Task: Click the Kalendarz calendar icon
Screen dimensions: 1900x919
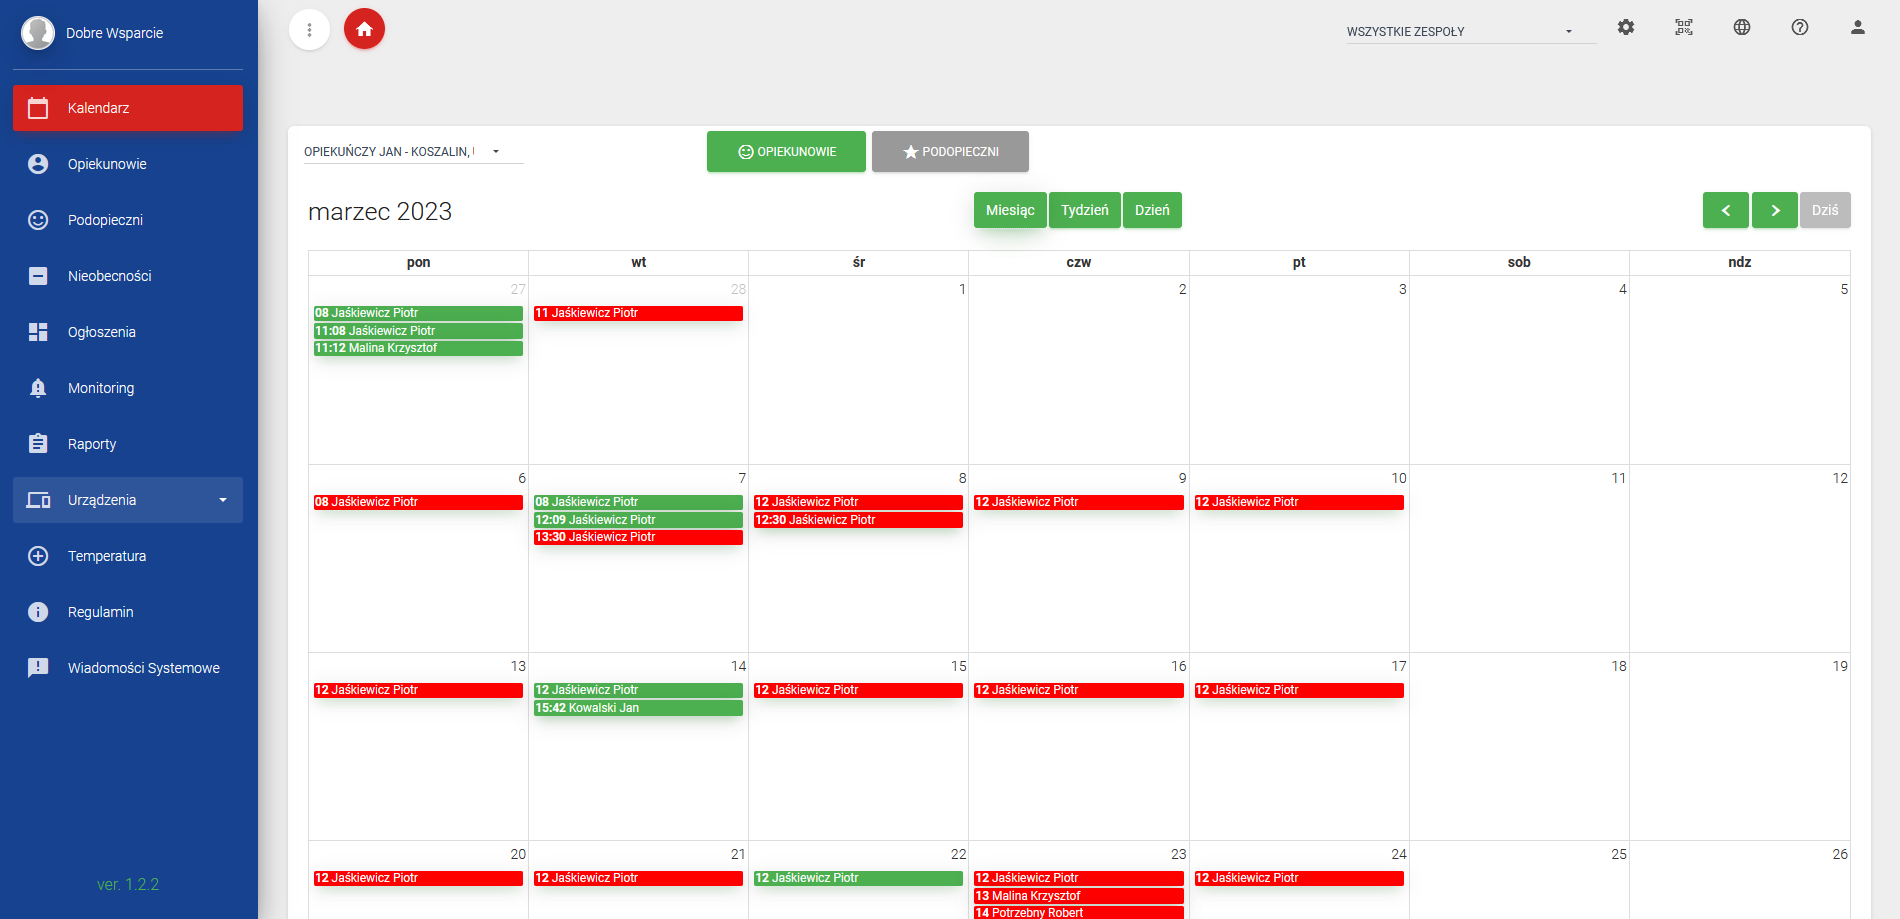Action: 38,108
